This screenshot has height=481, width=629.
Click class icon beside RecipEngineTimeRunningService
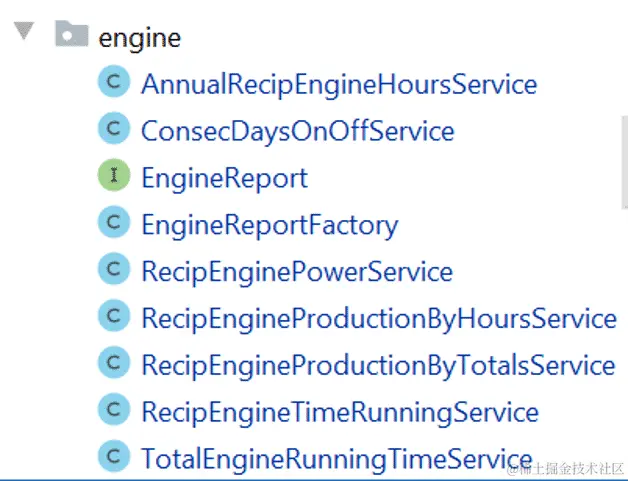114,410
